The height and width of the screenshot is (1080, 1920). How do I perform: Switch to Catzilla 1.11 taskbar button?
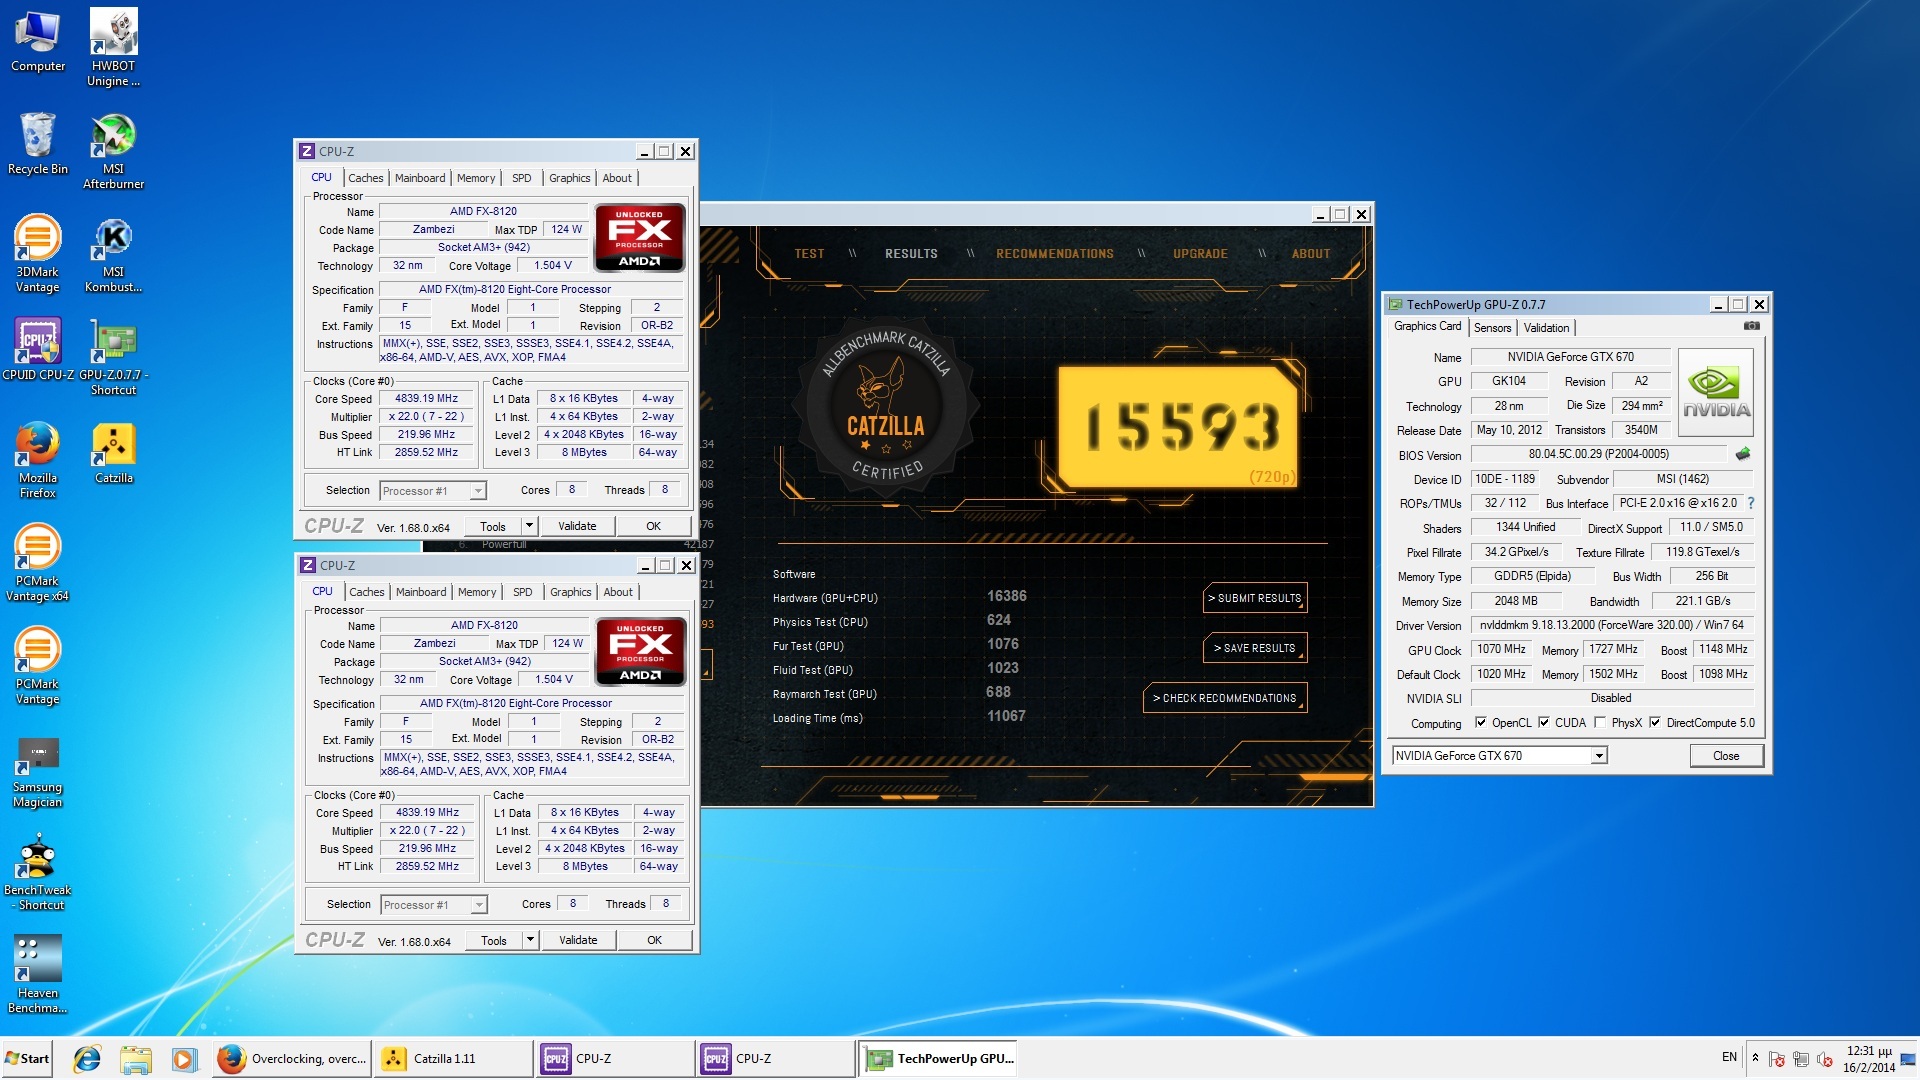454,1059
